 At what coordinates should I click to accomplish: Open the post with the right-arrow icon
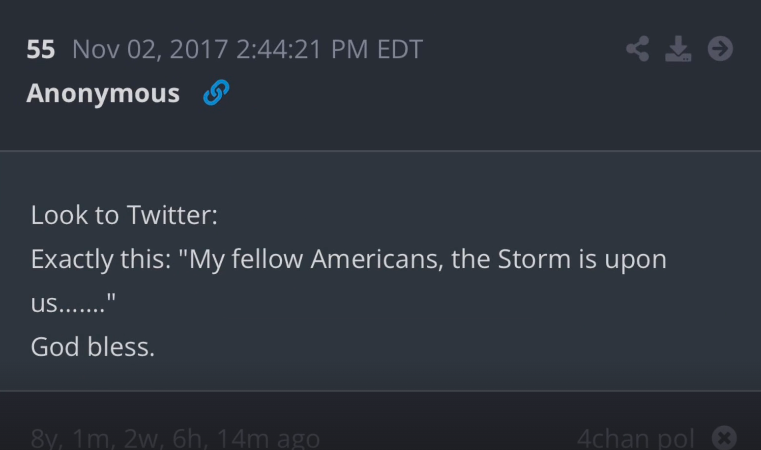(x=720, y=48)
